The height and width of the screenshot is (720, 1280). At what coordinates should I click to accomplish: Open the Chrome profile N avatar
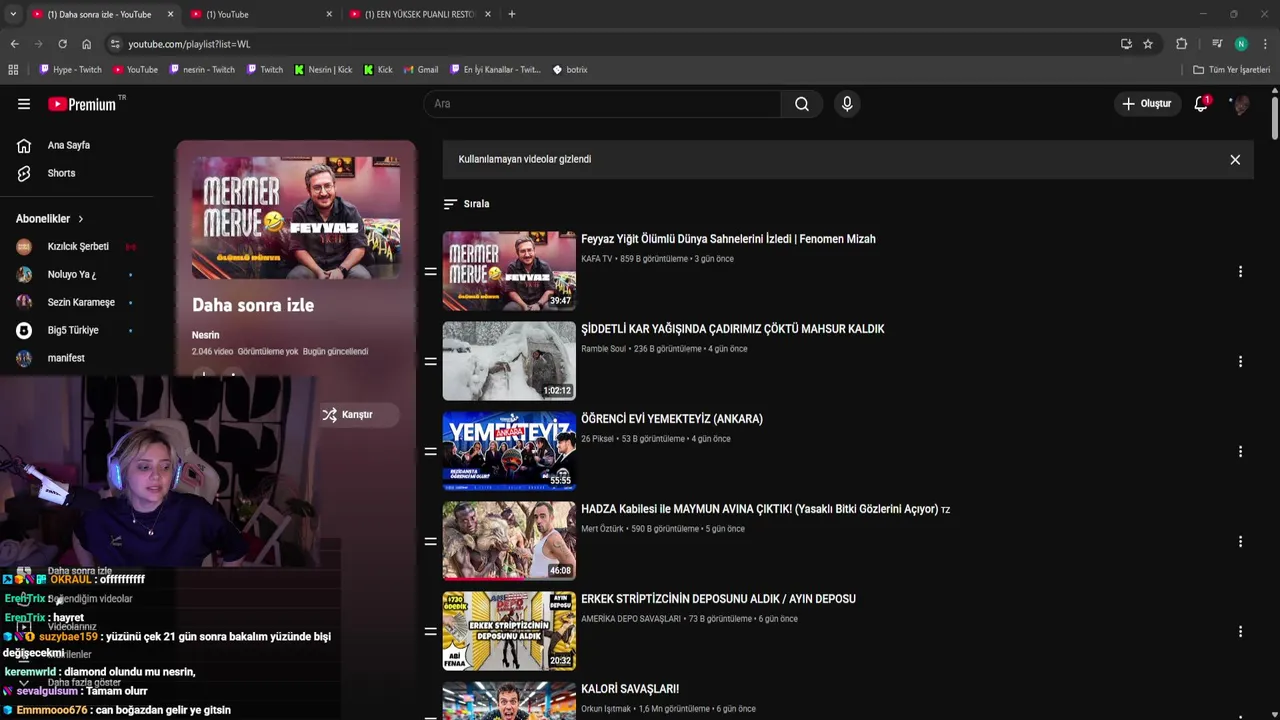tap(1241, 44)
